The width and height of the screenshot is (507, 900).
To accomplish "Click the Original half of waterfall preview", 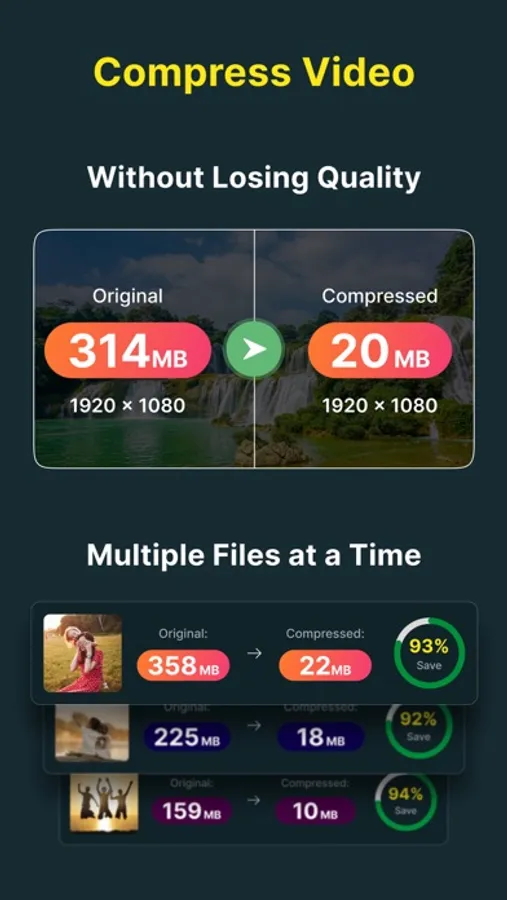I will [x=144, y=349].
